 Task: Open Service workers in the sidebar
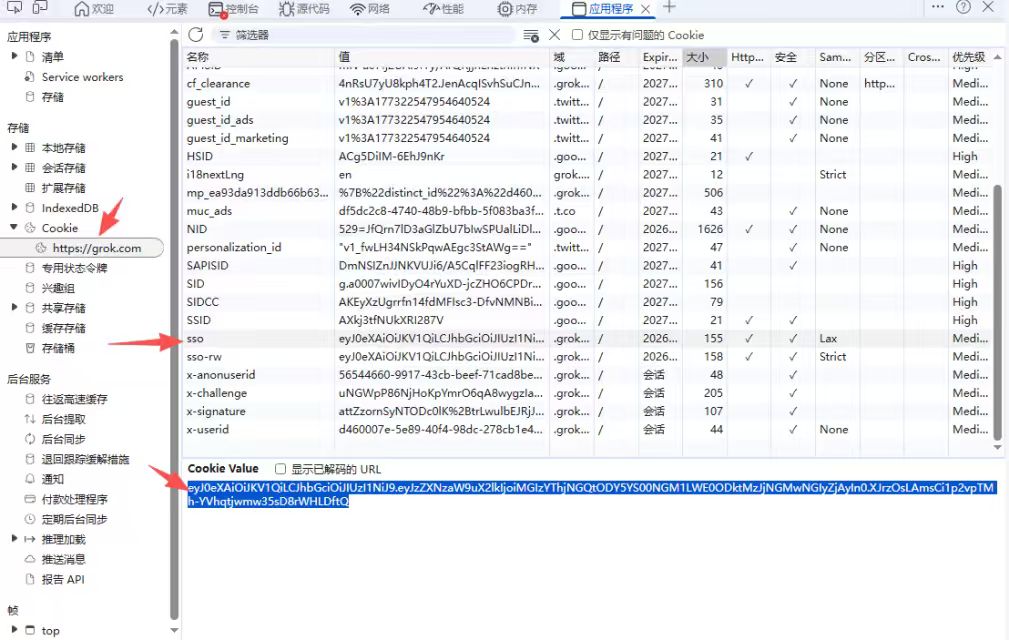tap(82, 77)
